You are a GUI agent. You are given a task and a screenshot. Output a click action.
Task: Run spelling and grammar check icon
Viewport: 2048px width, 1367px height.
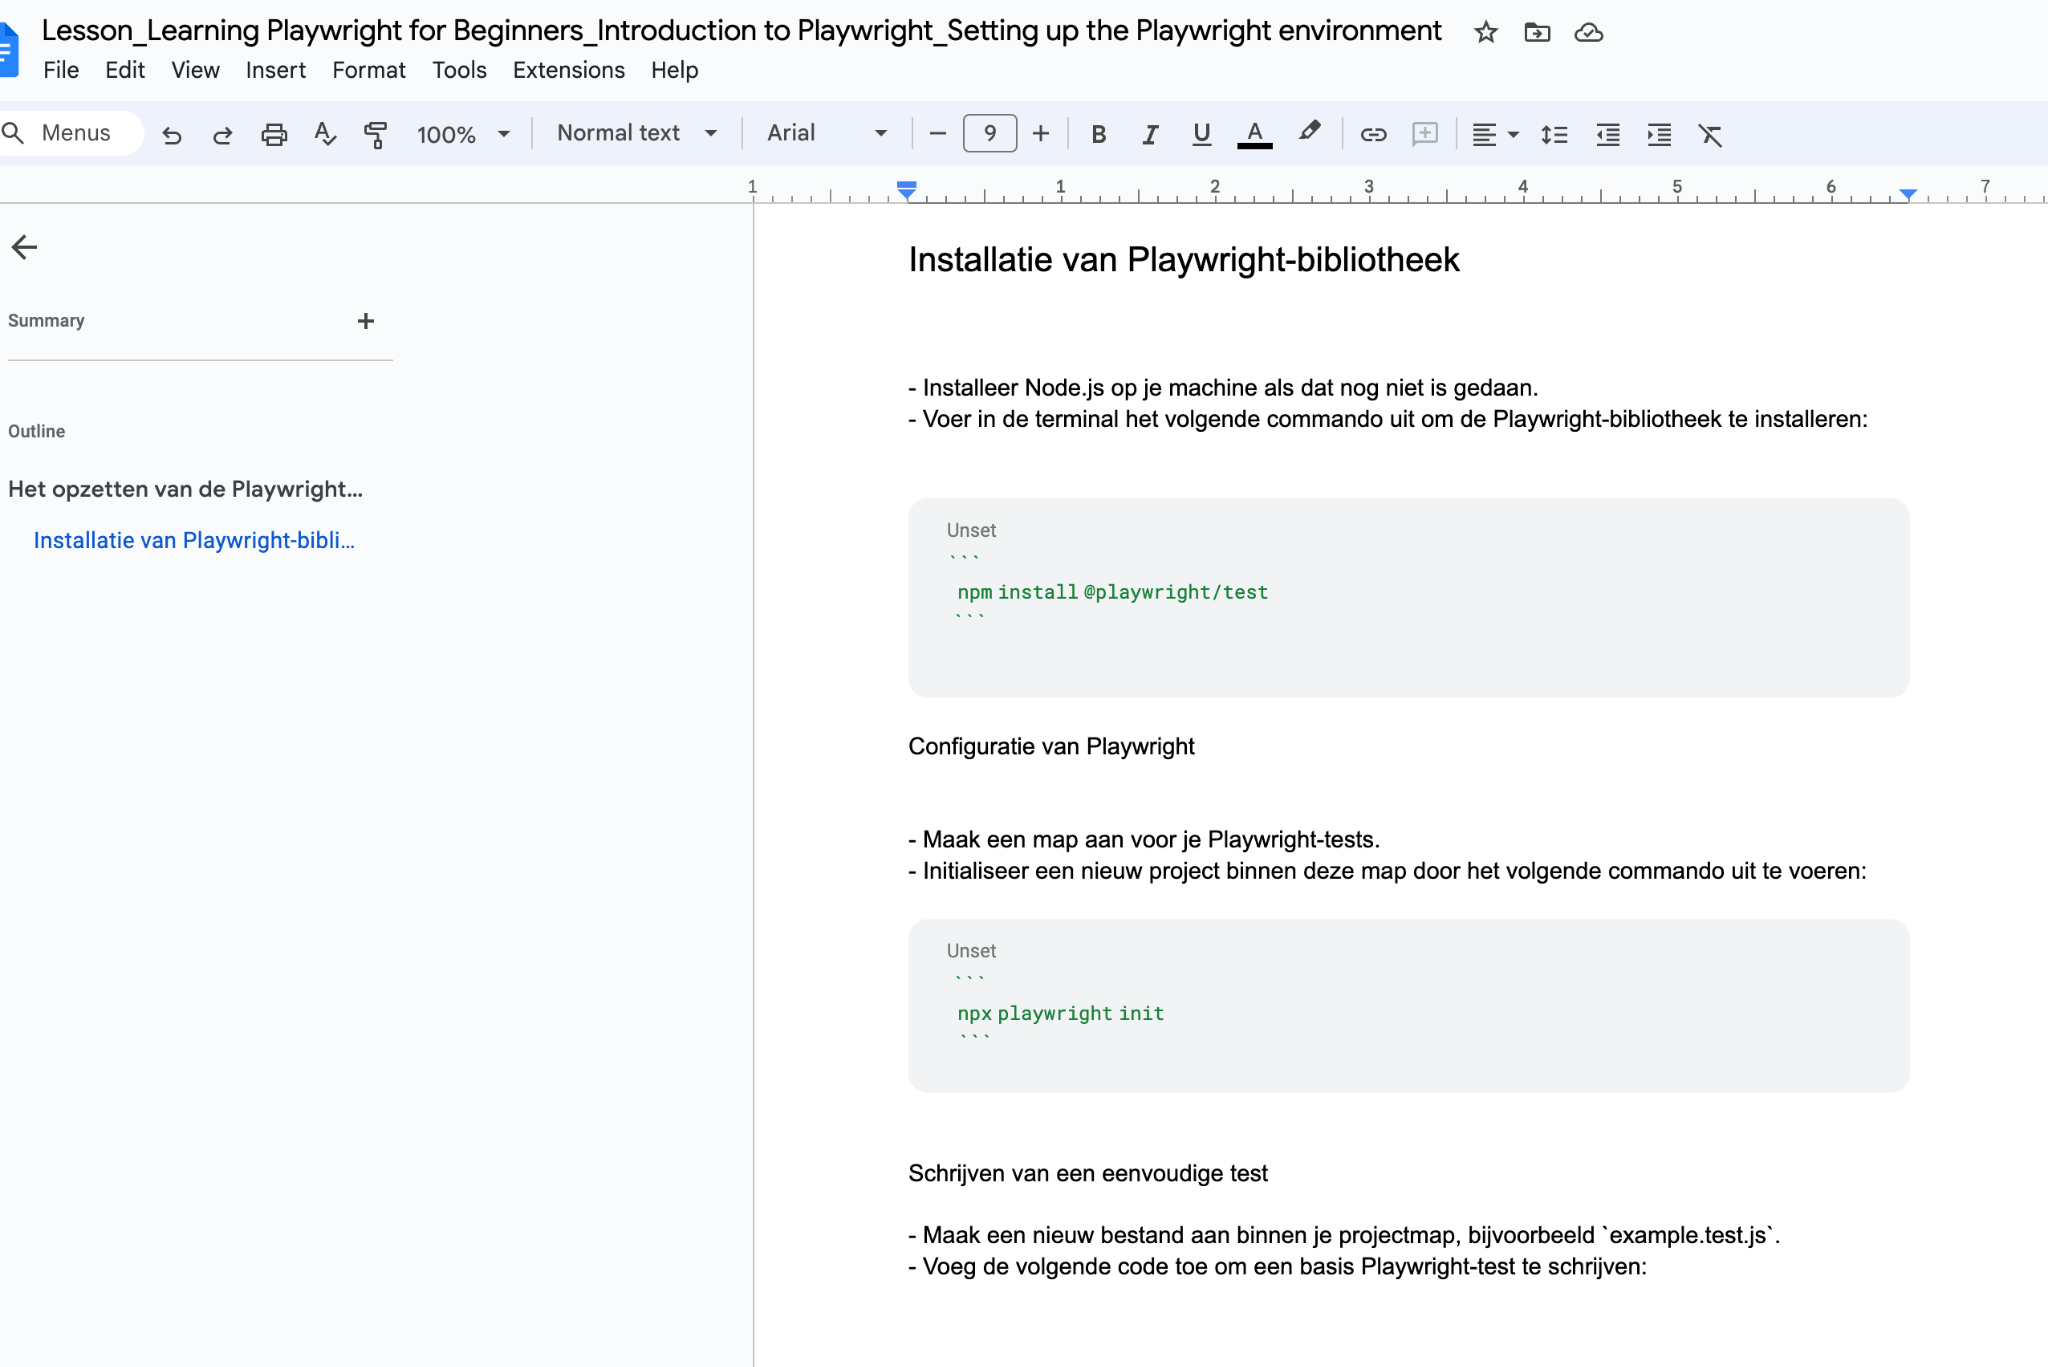[x=325, y=135]
